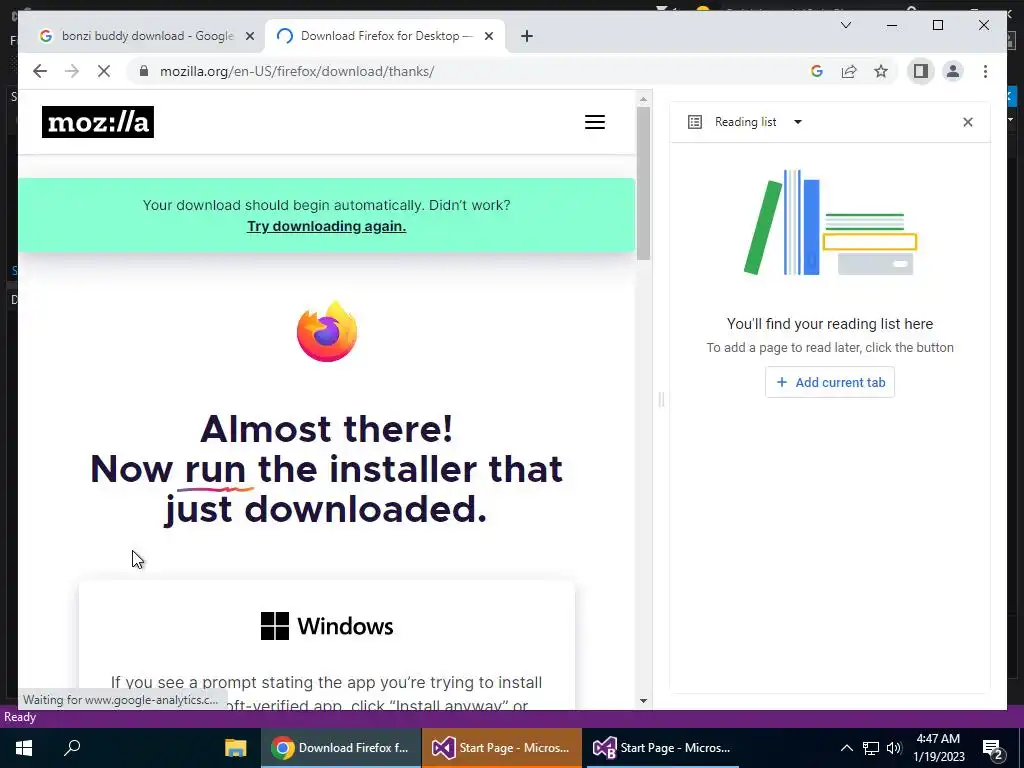Screen dimensions: 1024x768
Task: Show hidden system tray icons
Action: click(846, 748)
